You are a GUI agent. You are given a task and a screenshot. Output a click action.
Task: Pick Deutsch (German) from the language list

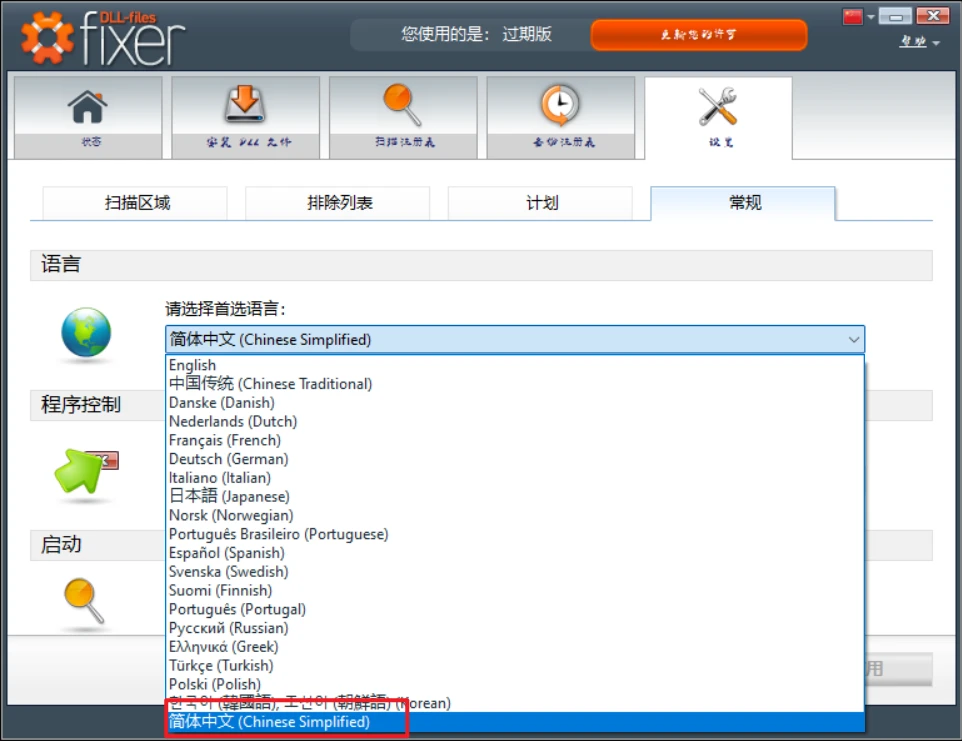pos(228,459)
